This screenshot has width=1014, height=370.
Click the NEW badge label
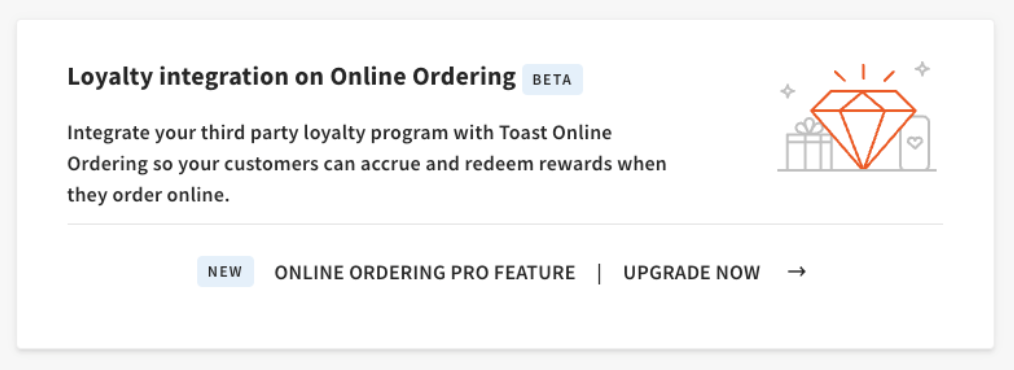(225, 272)
